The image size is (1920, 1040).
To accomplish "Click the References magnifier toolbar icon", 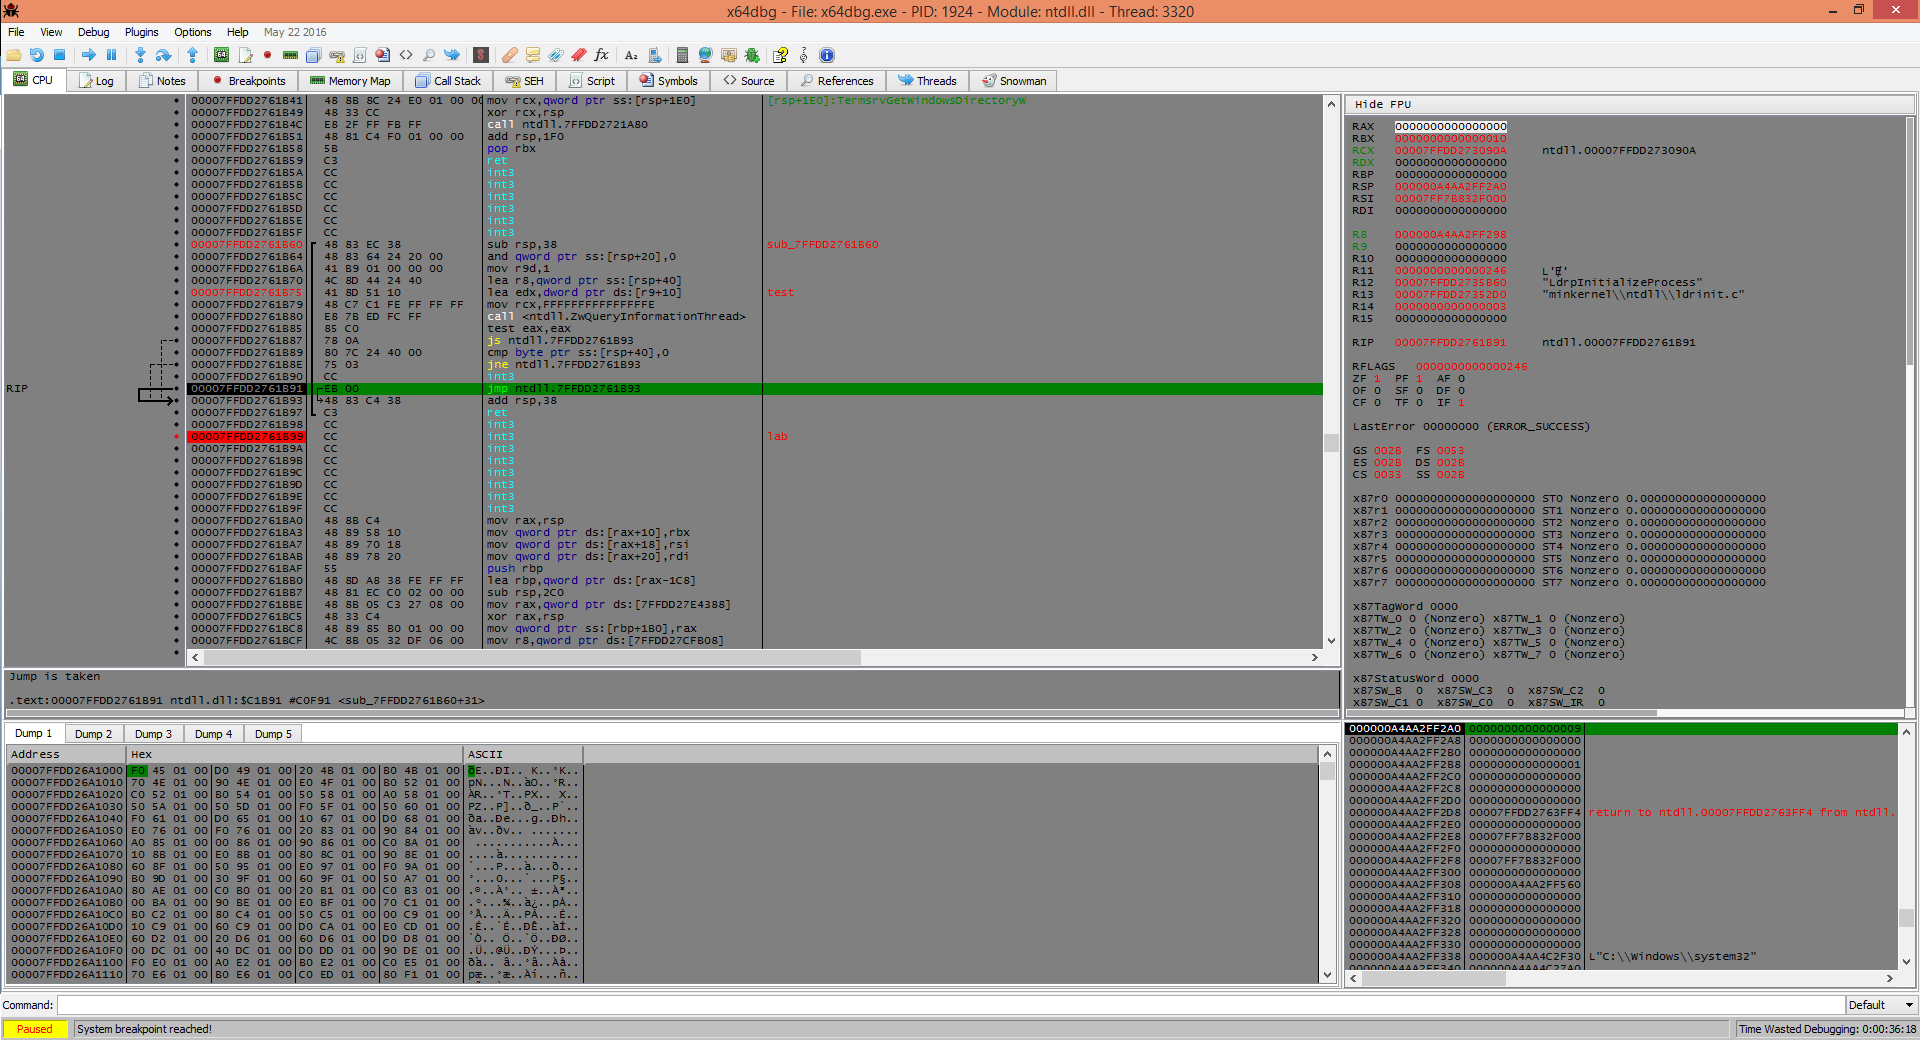I will coord(429,55).
